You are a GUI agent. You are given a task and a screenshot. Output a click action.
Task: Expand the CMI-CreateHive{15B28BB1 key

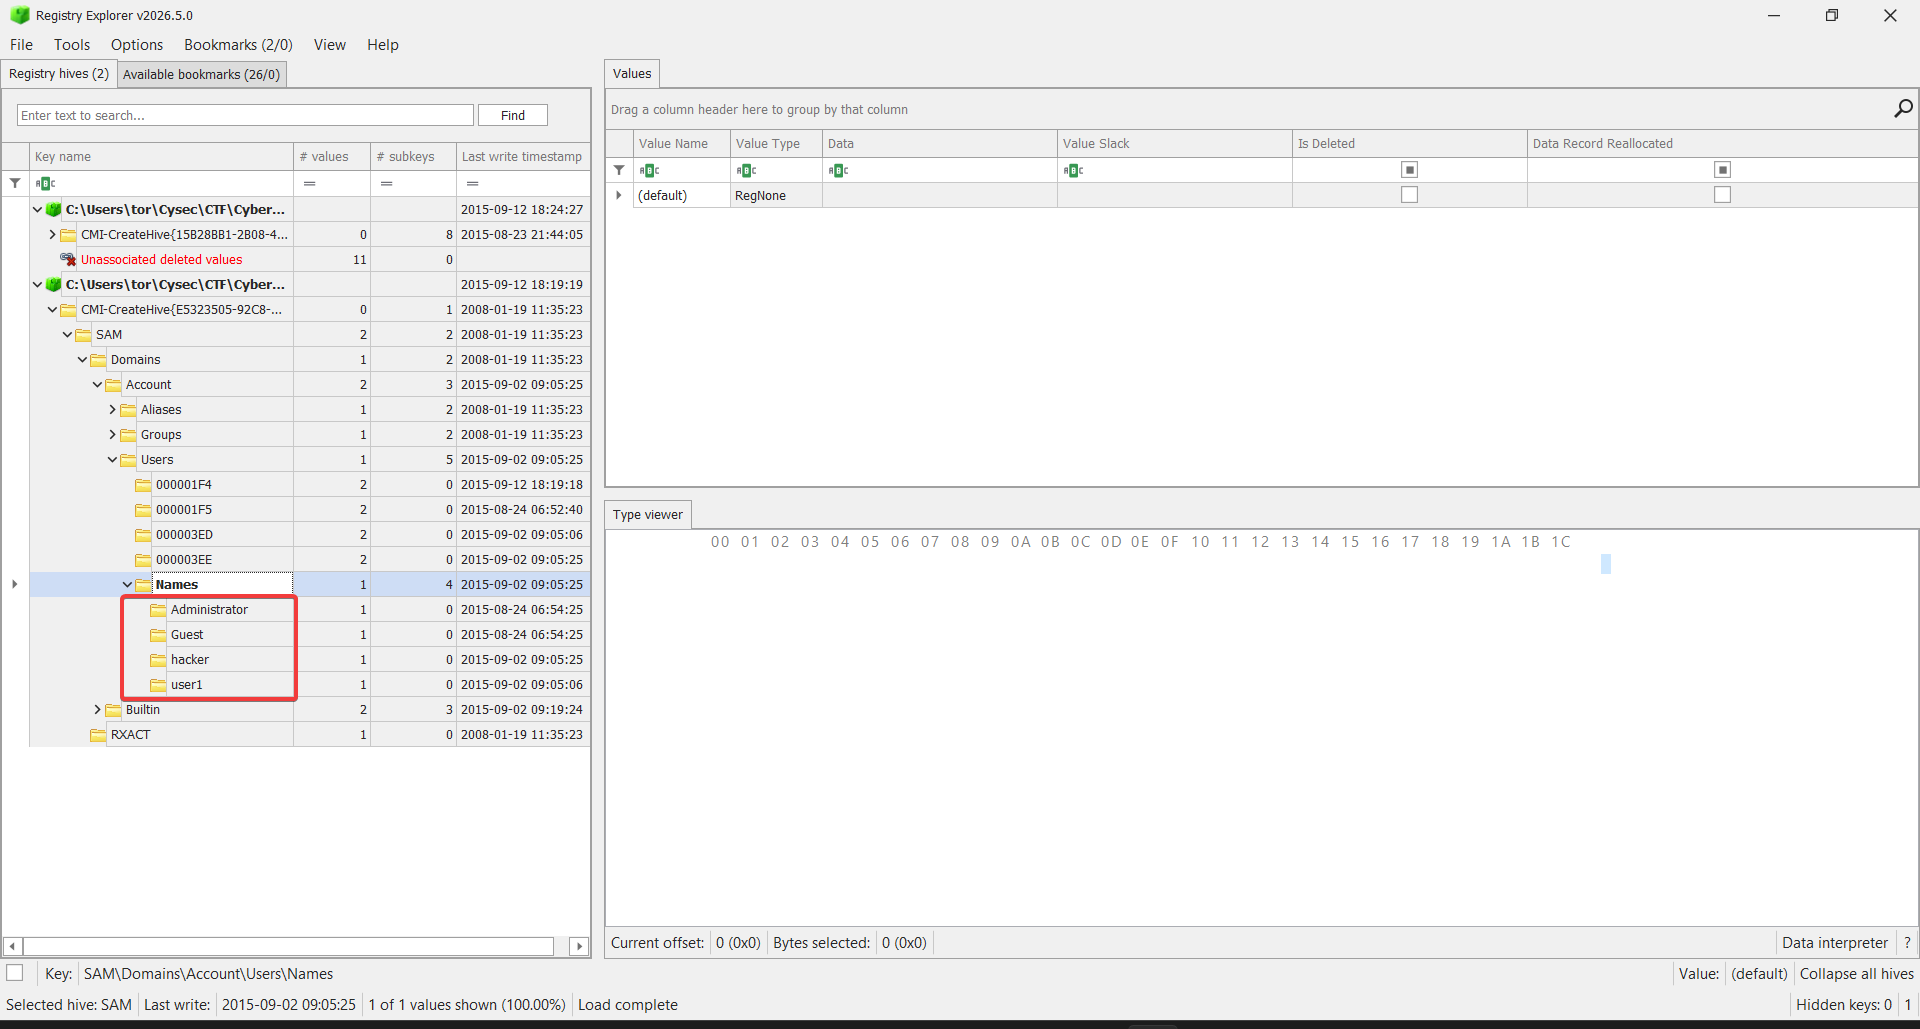click(x=52, y=235)
